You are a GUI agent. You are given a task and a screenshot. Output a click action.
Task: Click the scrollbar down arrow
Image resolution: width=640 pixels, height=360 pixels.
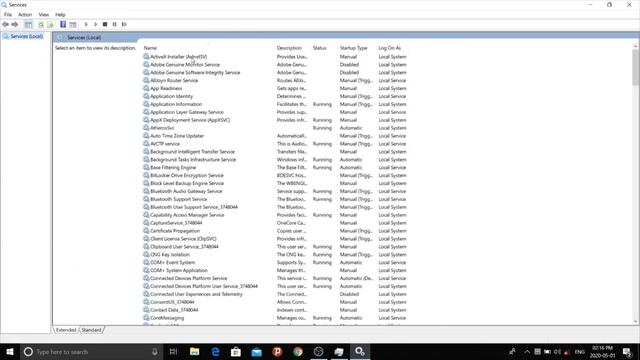(636, 322)
